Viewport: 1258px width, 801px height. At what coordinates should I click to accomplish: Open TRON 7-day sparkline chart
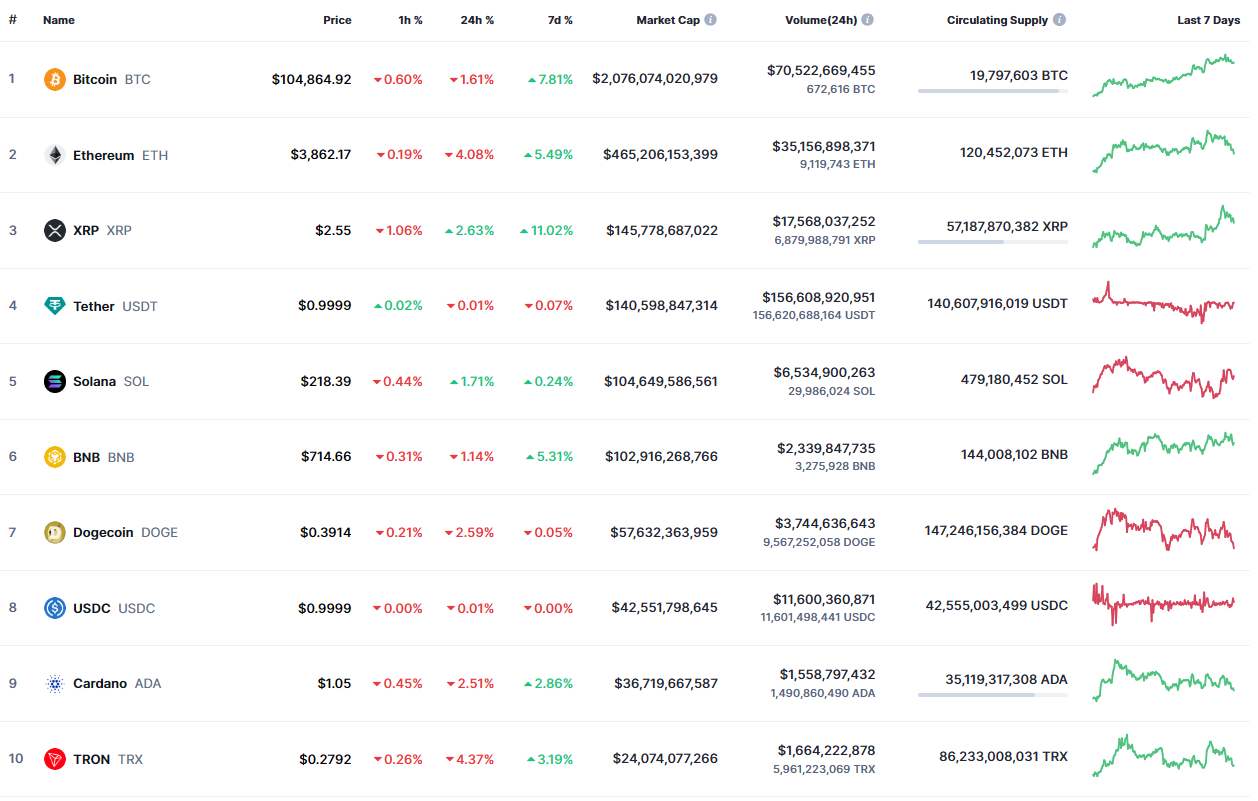point(1164,755)
